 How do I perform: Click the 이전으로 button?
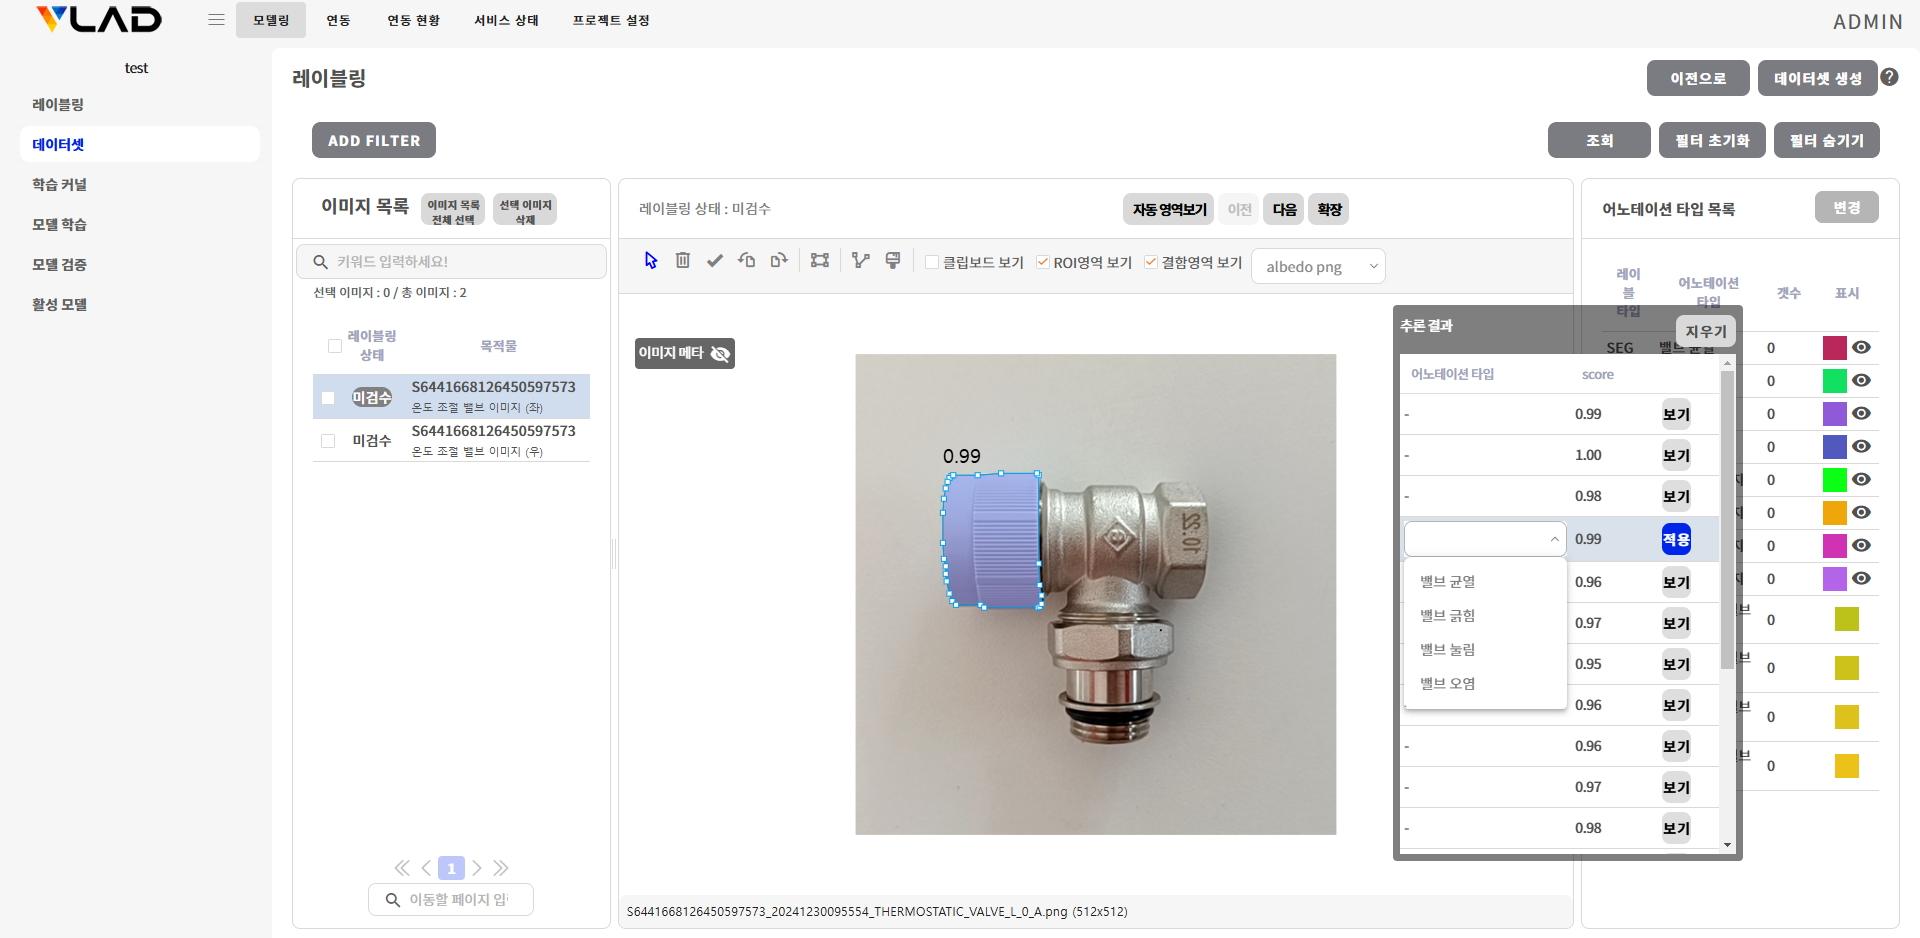click(1698, 78)
